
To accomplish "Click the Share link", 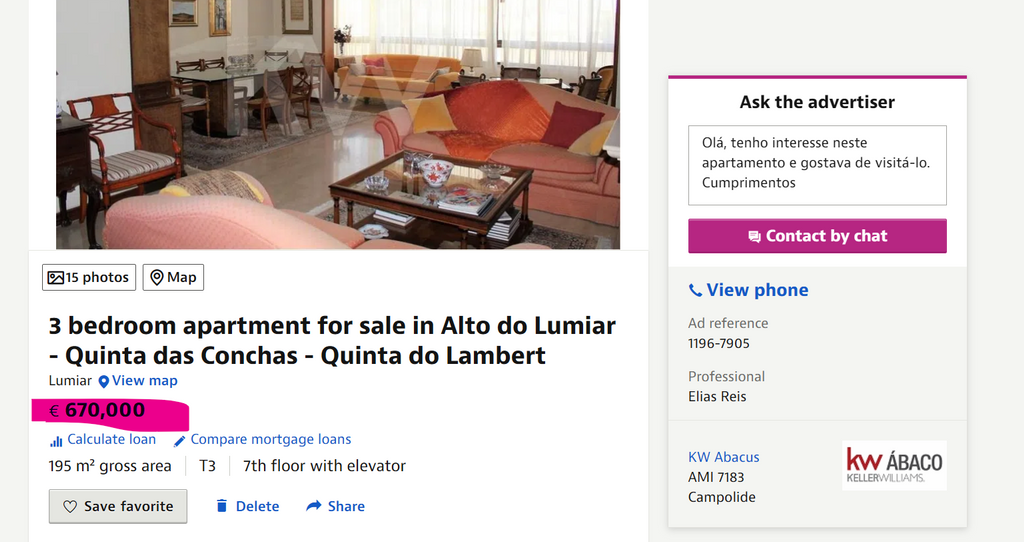I will pyautogui.click(x=336, y=506).
